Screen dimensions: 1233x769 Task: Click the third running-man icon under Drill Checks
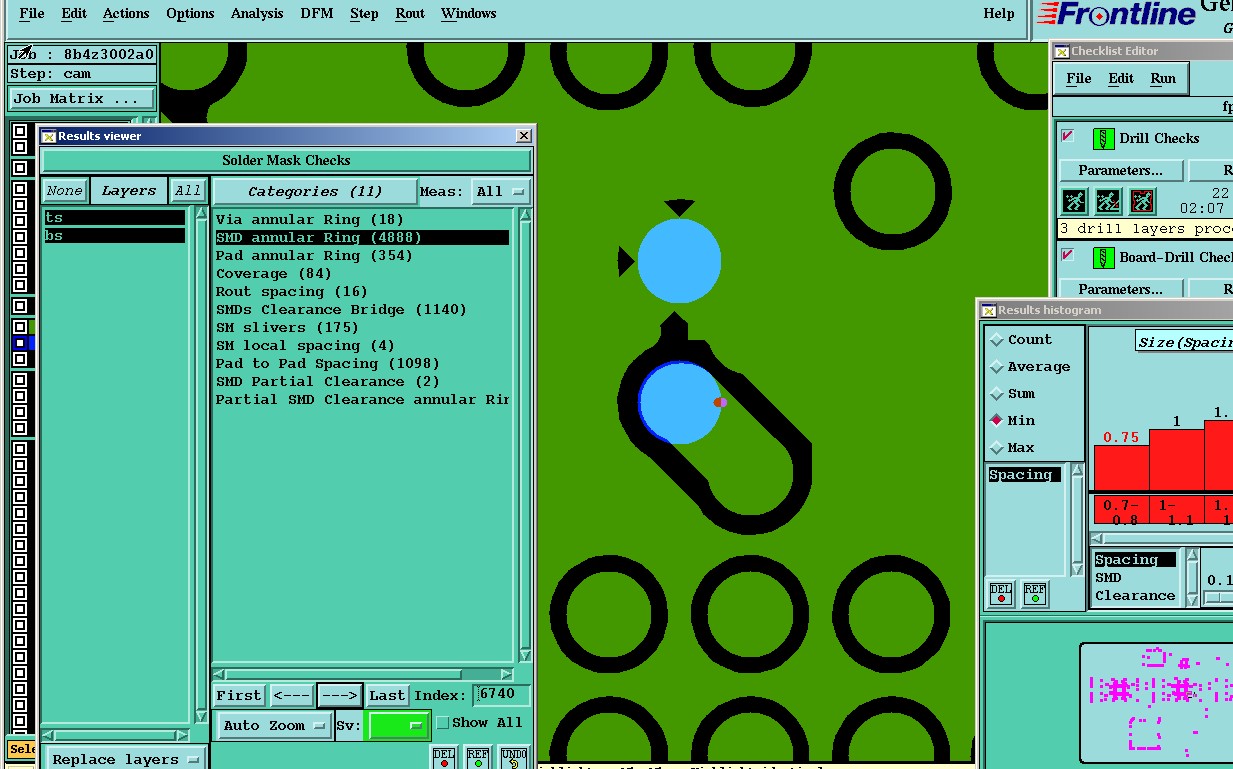click(x=1142, y=201)
